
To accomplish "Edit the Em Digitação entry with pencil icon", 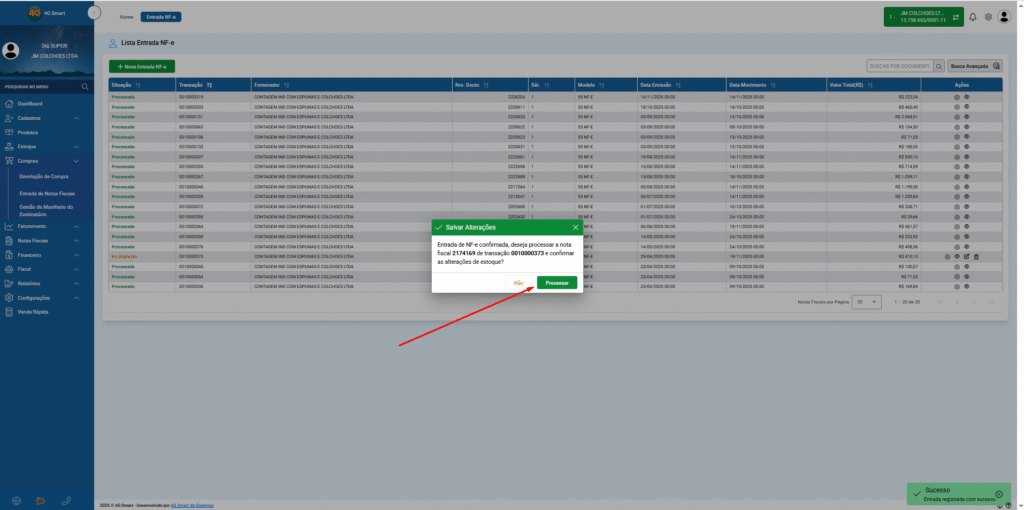I will tap(967, 257).
